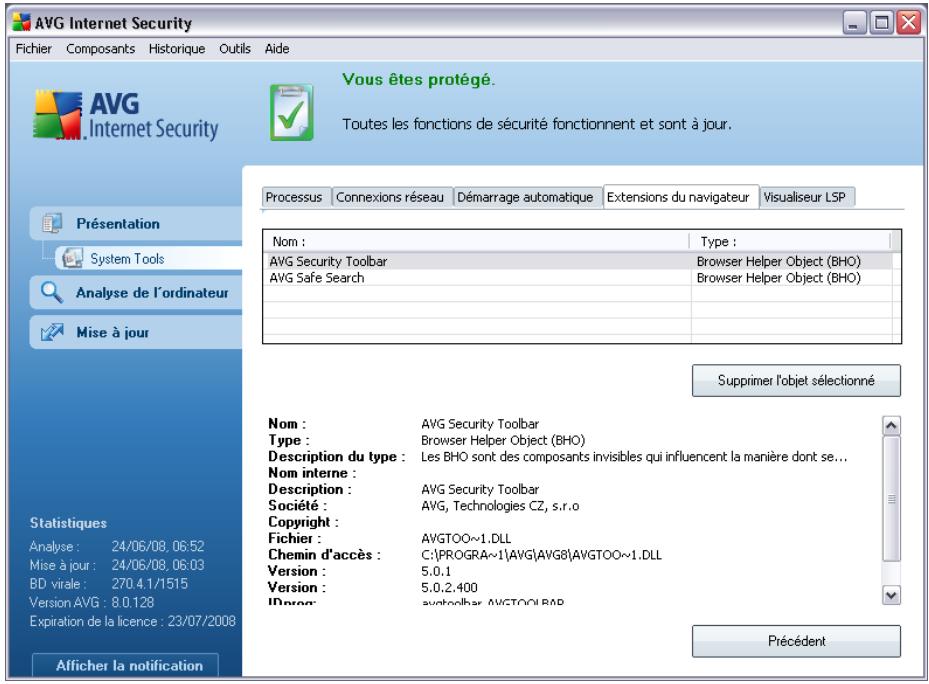Image resolution: width=929 pixels, height=684 pixels.
Task: Click the version value 5.0.1
Action: click(x=435, y=571)
